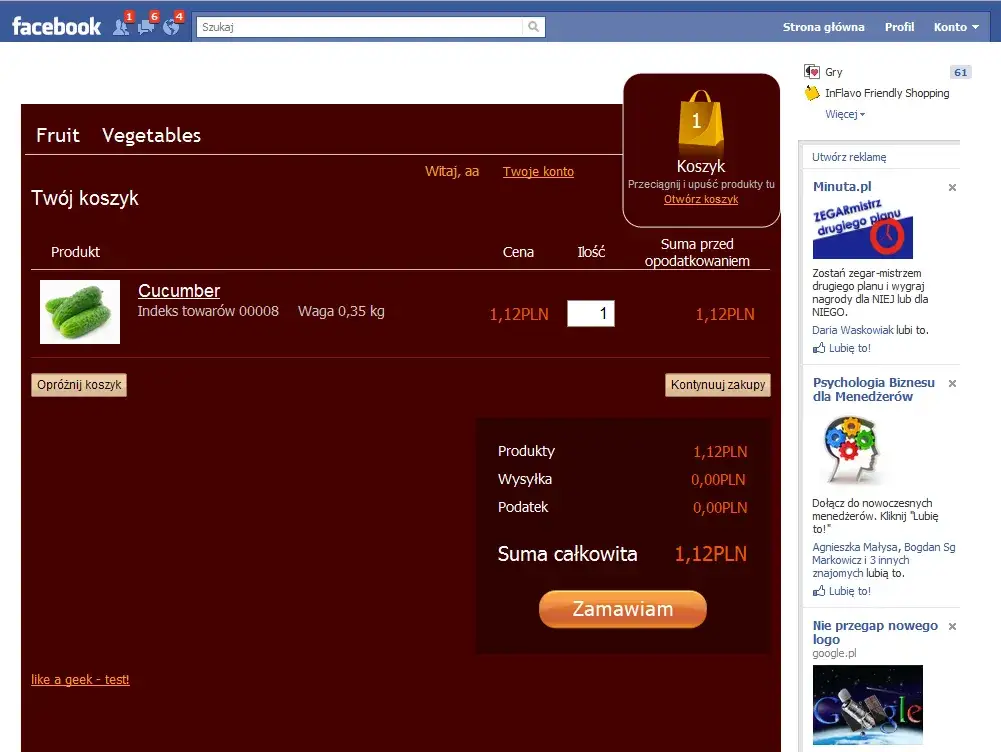
Task: Open the Facebook messages icon
Action: 146,27
